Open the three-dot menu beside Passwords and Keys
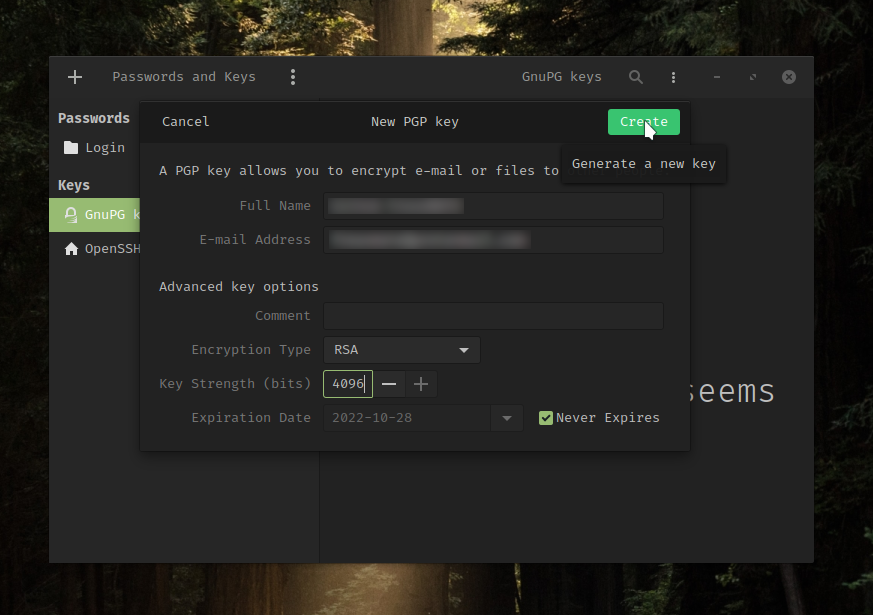Viewport: 873px width, 615px height. point(292,77)
